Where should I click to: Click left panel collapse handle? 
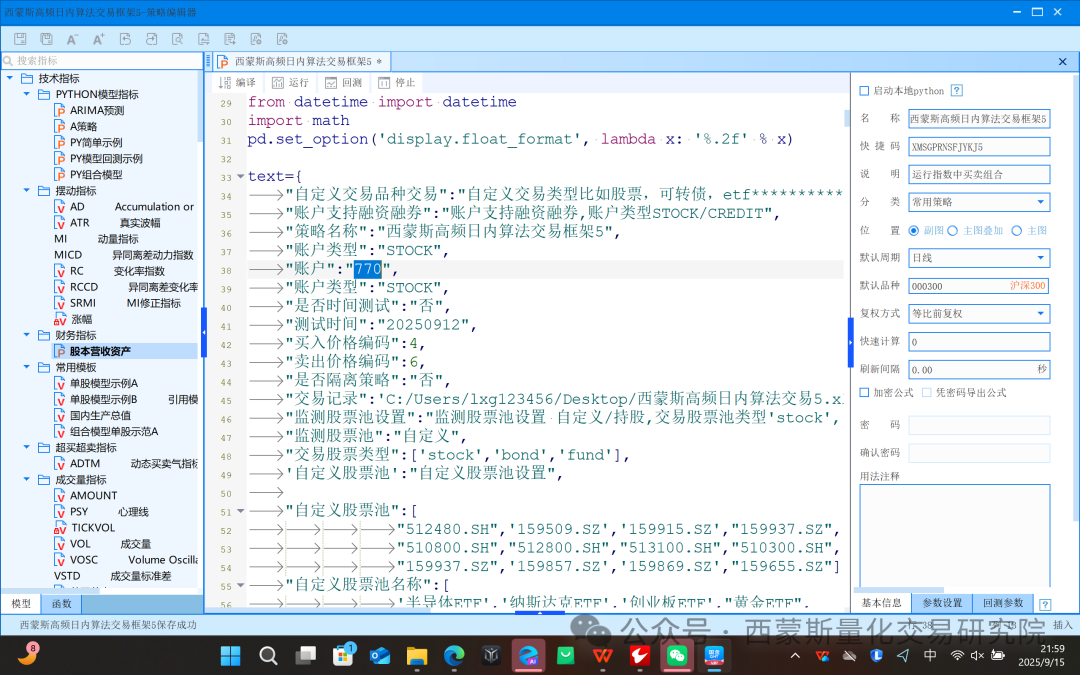coord(204,333)
